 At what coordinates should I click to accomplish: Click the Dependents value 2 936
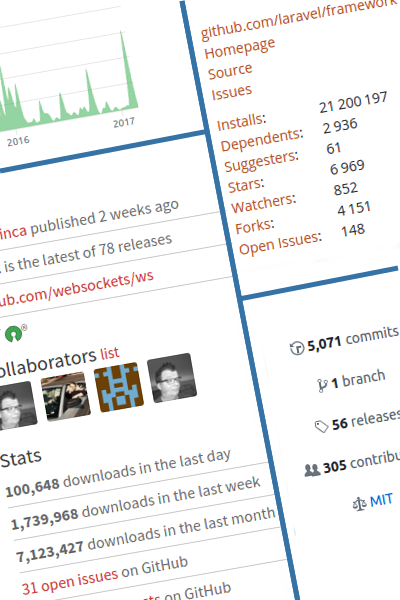(340, 126)
